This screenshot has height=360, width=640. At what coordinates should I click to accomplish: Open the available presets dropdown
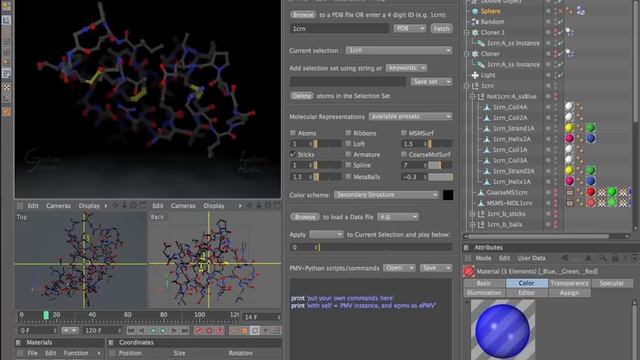pyautogui.click(x=410, y=116)
